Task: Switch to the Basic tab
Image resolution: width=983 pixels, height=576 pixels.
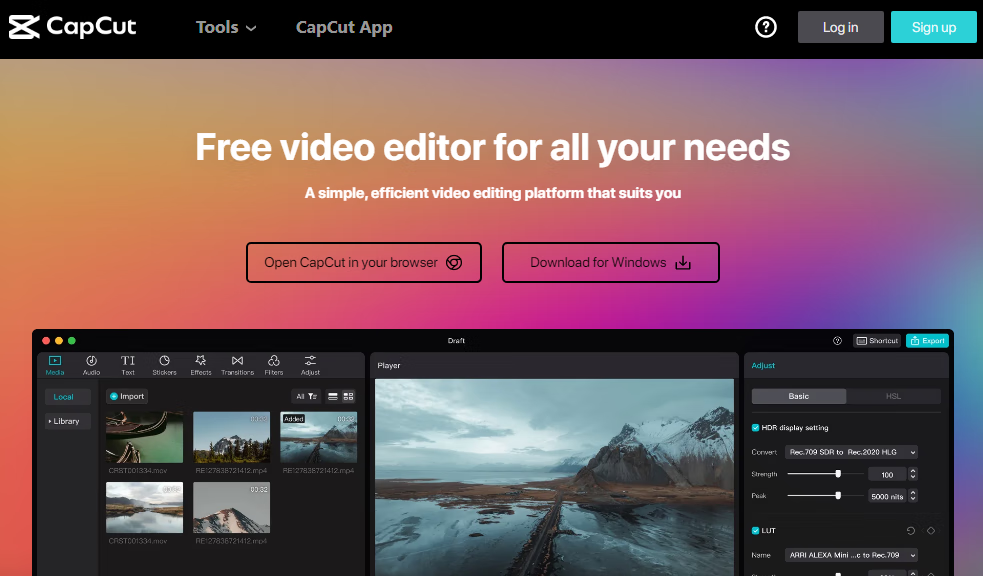Action: pyautogui.click(x=799, y=396)
